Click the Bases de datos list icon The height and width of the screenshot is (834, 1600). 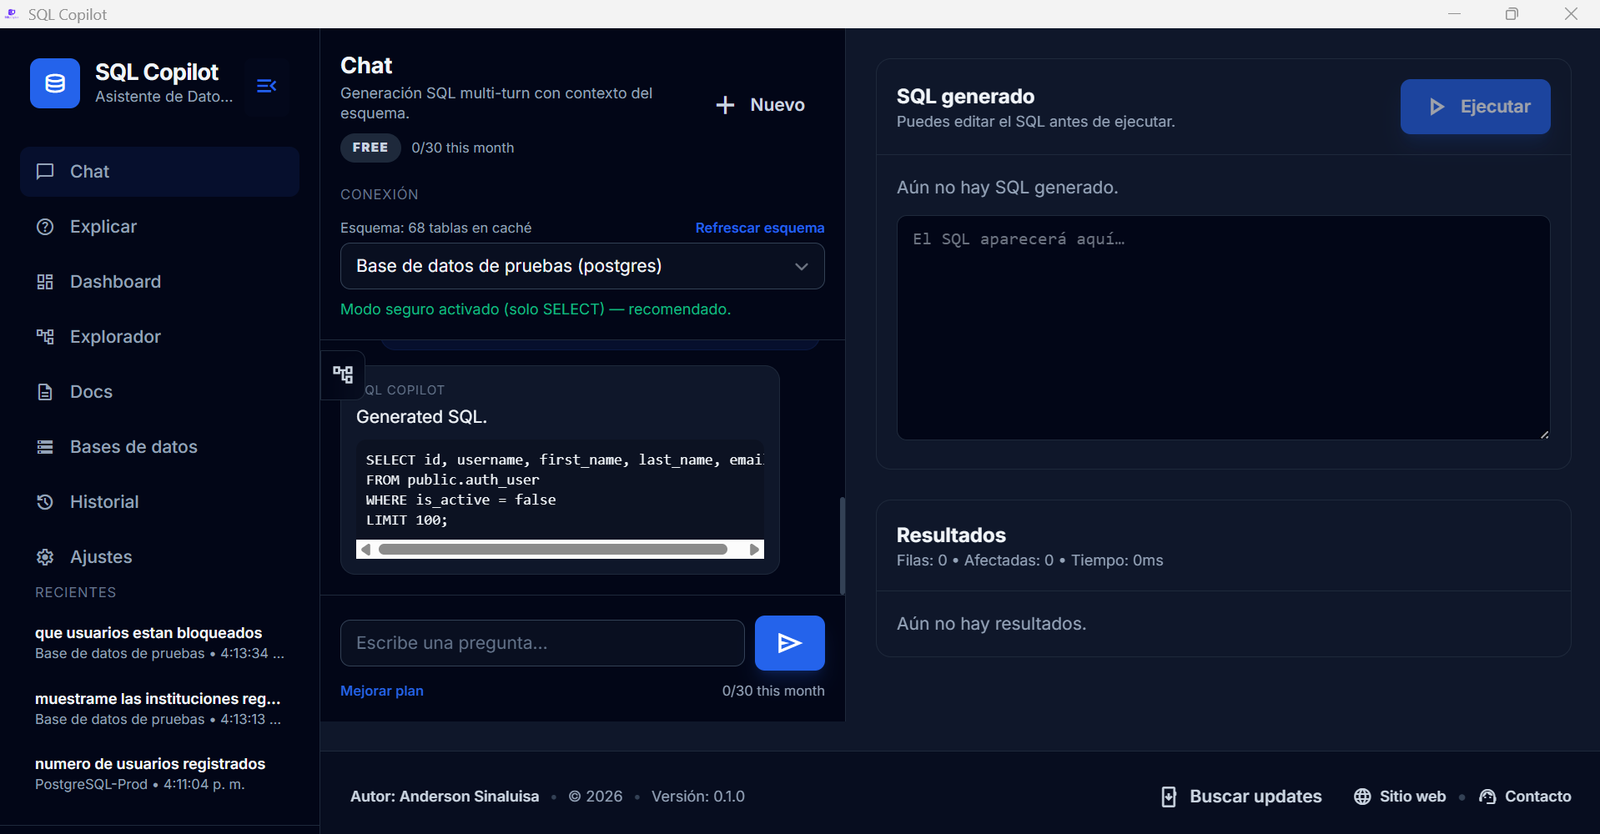coord(45,447)
